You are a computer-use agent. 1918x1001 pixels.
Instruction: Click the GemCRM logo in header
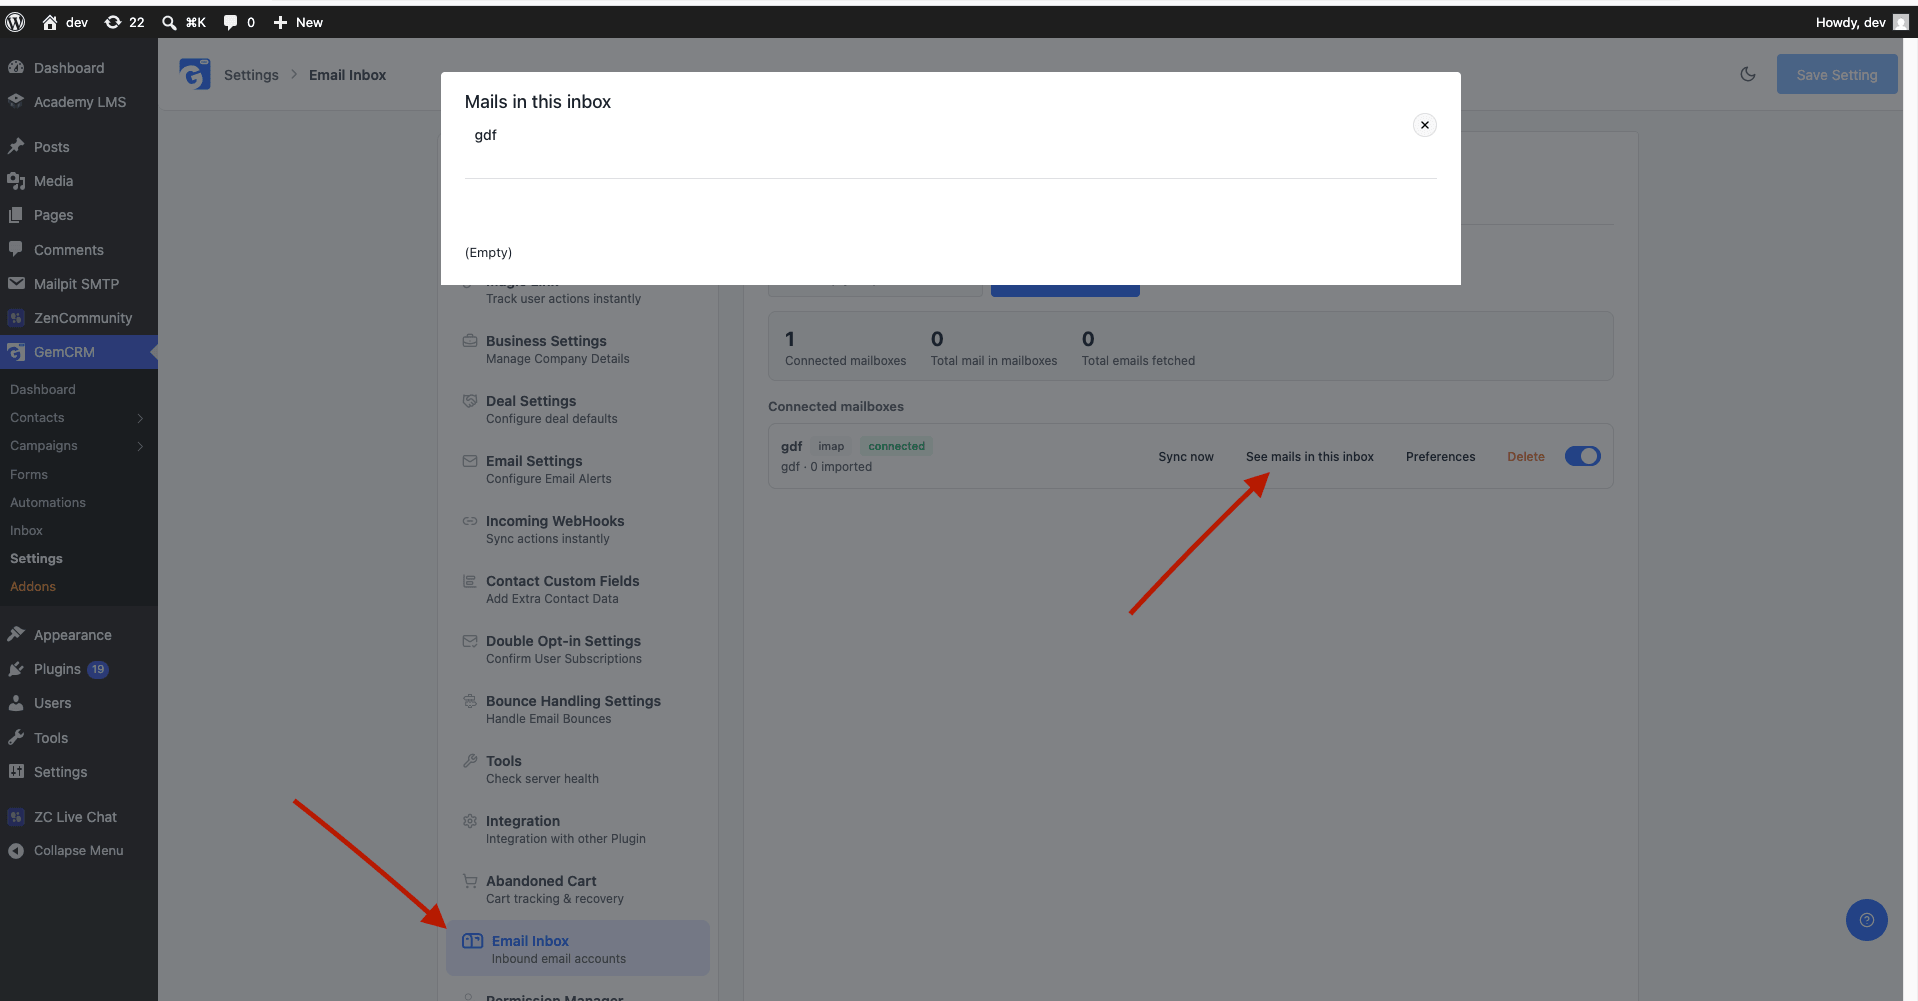click(x=195, y=74)
